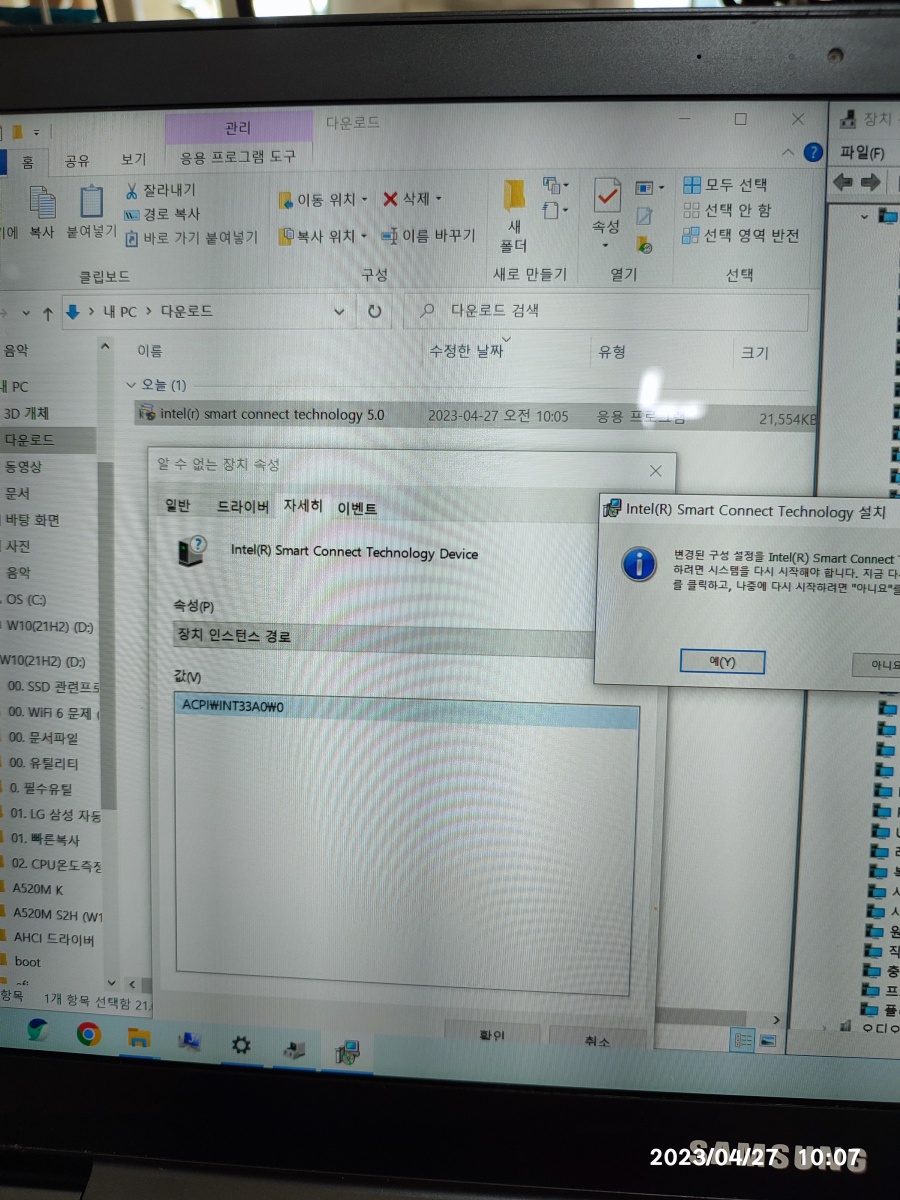This screenshot has width=900, height=1200.
Task: Click the red X 삭제 (Delete) button
Action: (406, 199)
